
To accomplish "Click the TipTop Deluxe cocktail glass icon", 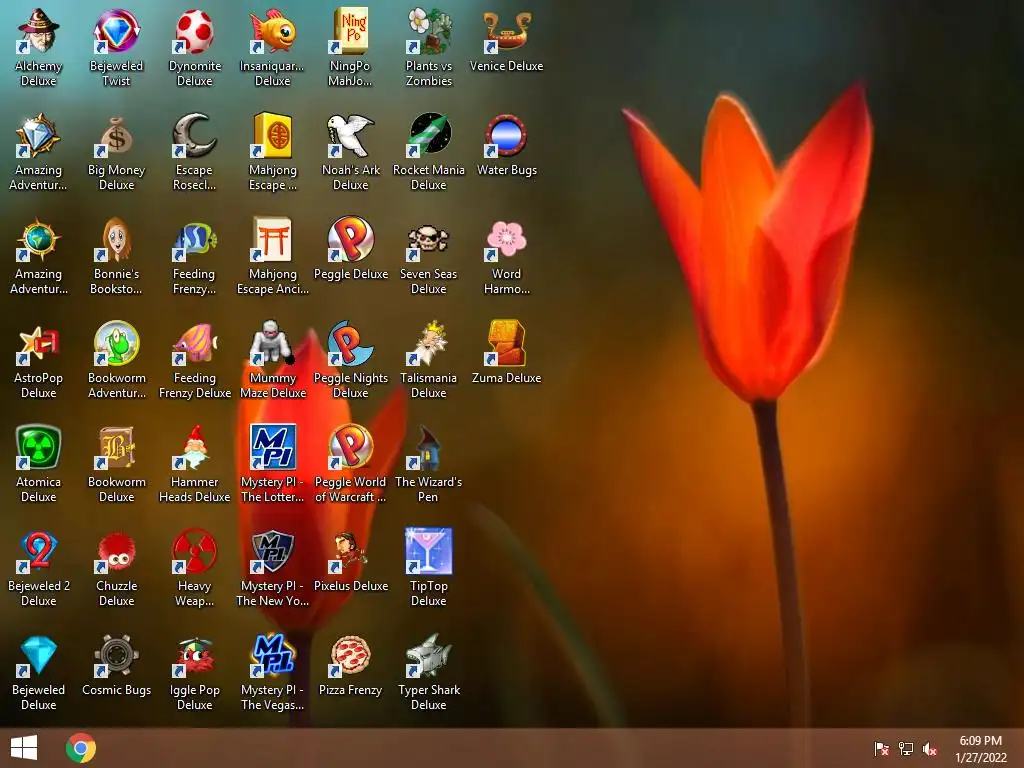I will pyautogui.click(x=428, y=551).
